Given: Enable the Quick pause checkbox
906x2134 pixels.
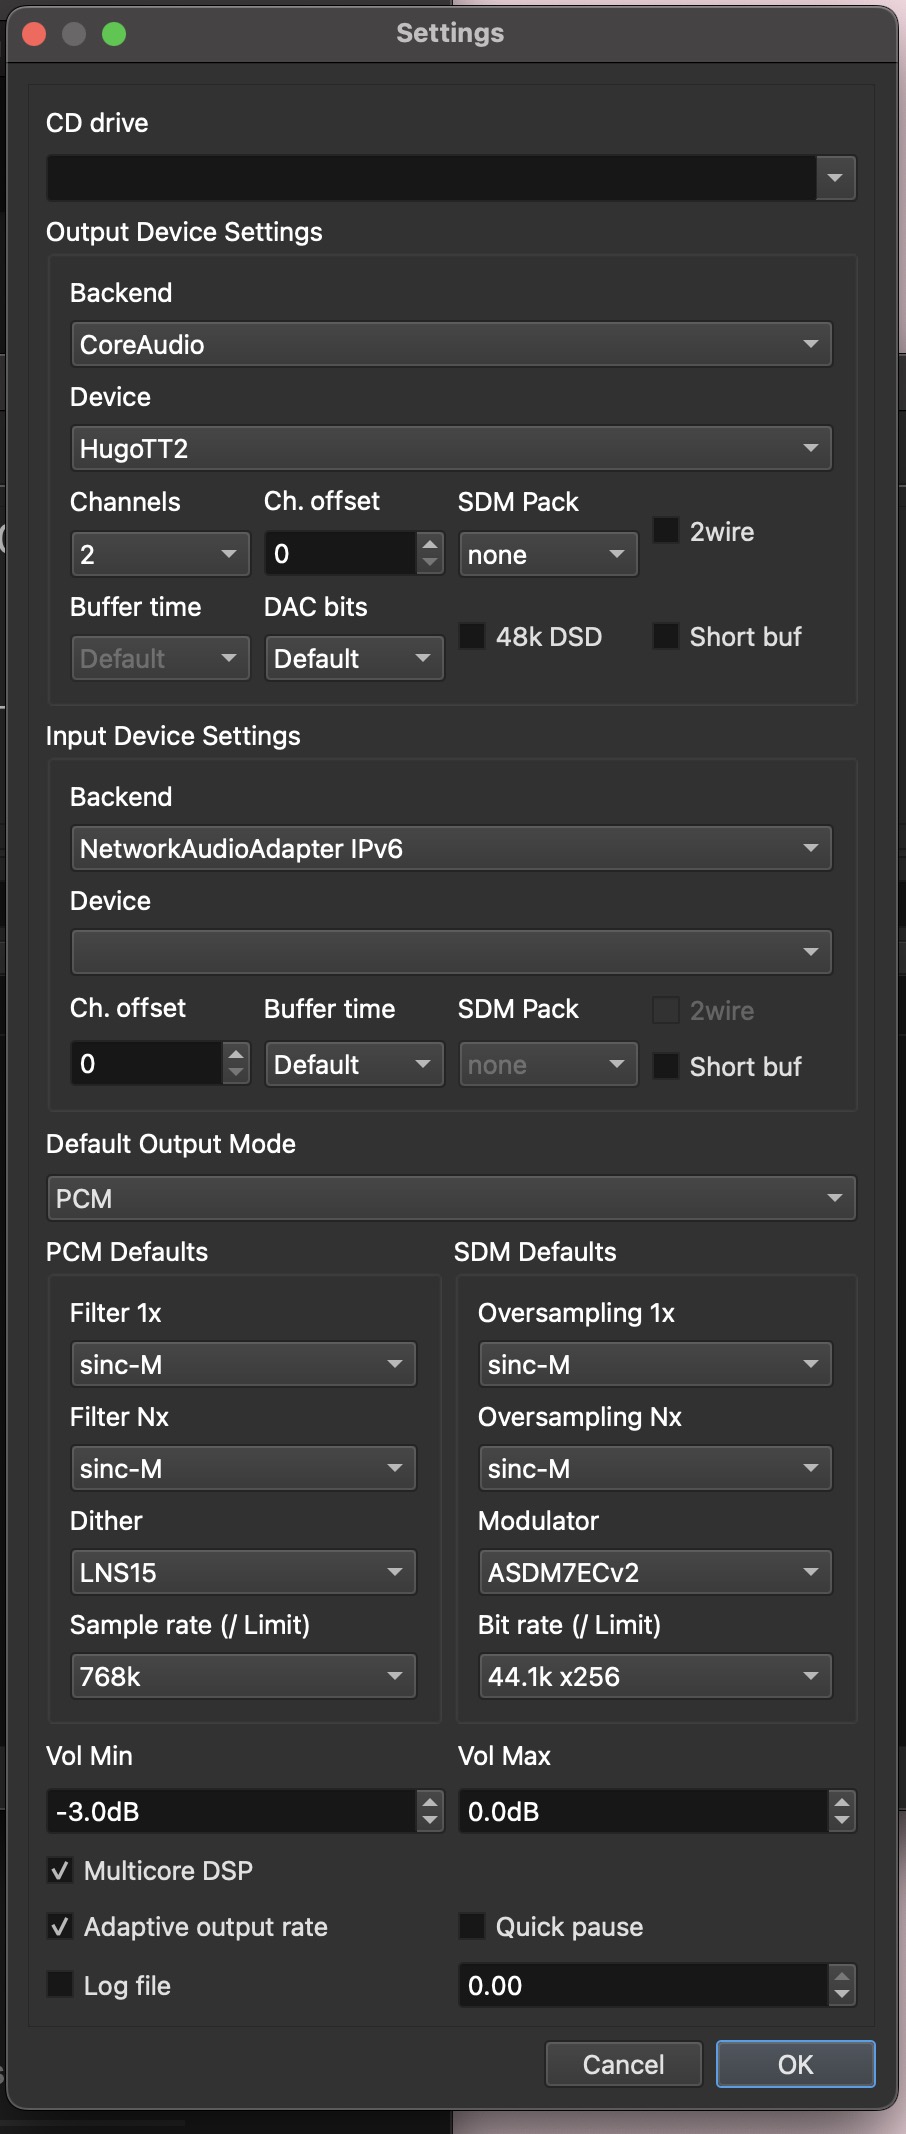Looking at the screenshot, I should [472, 1927].
